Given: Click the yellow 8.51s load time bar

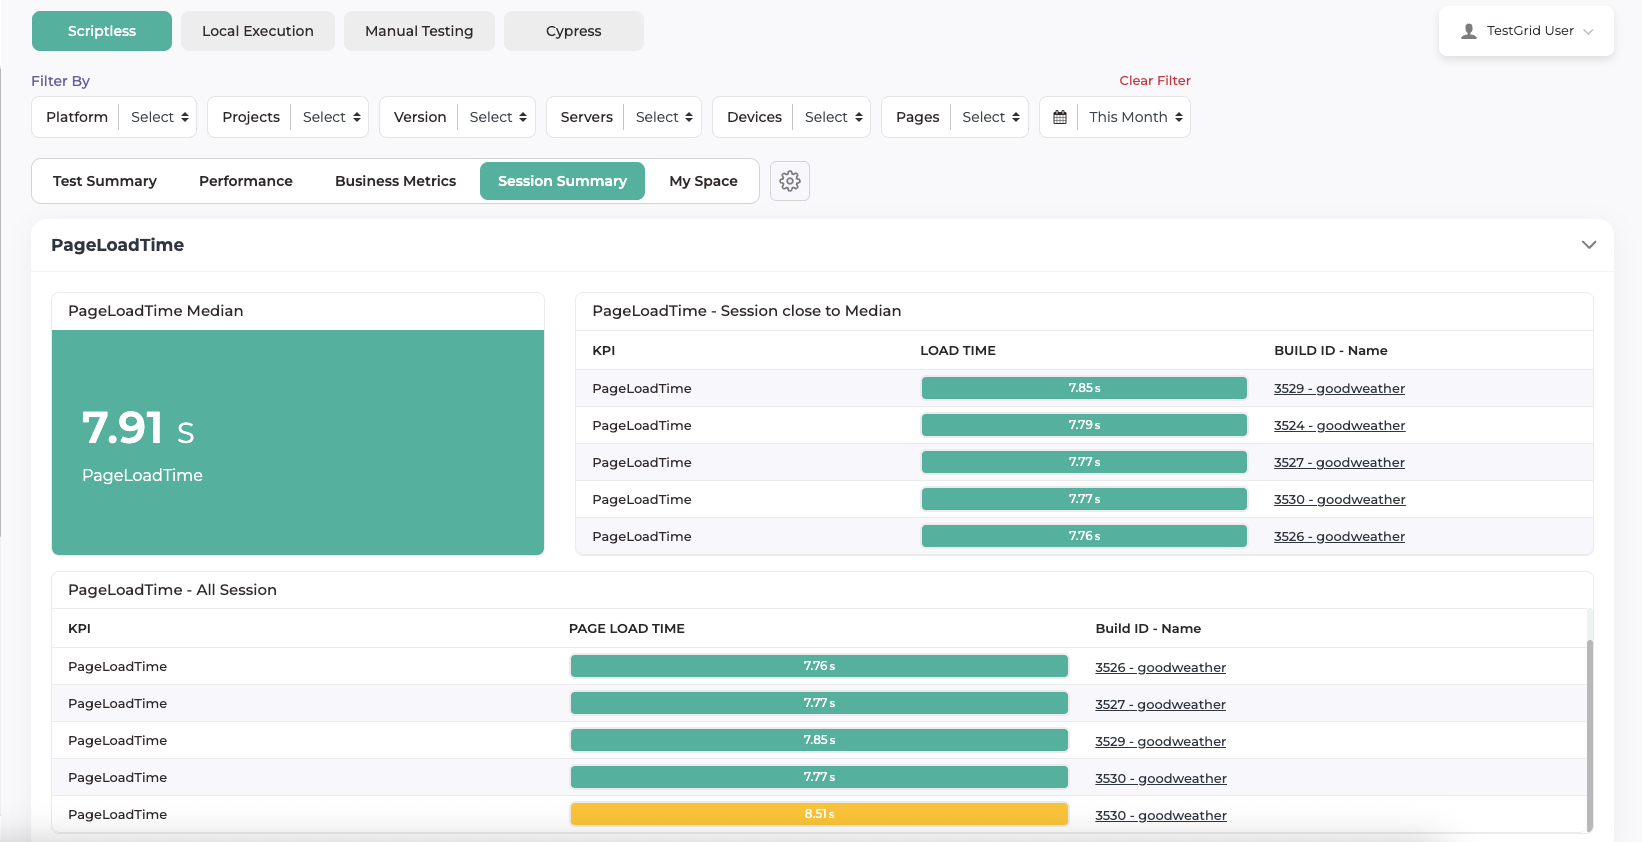Looking at the screenshot, I should (819, 814).
